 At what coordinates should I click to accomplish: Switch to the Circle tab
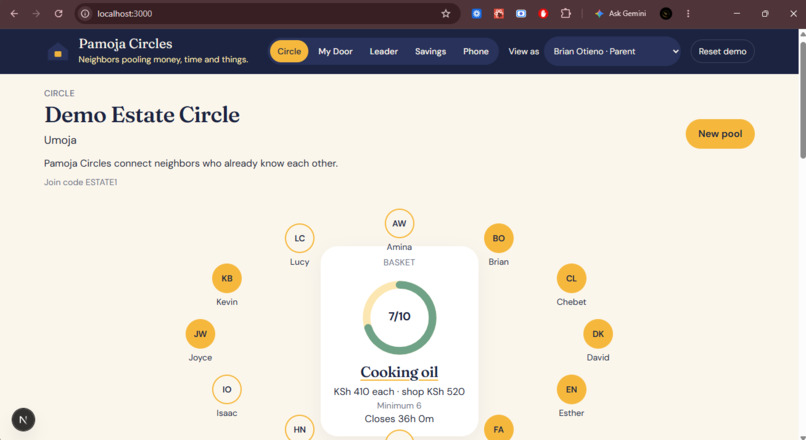[289, 51]
